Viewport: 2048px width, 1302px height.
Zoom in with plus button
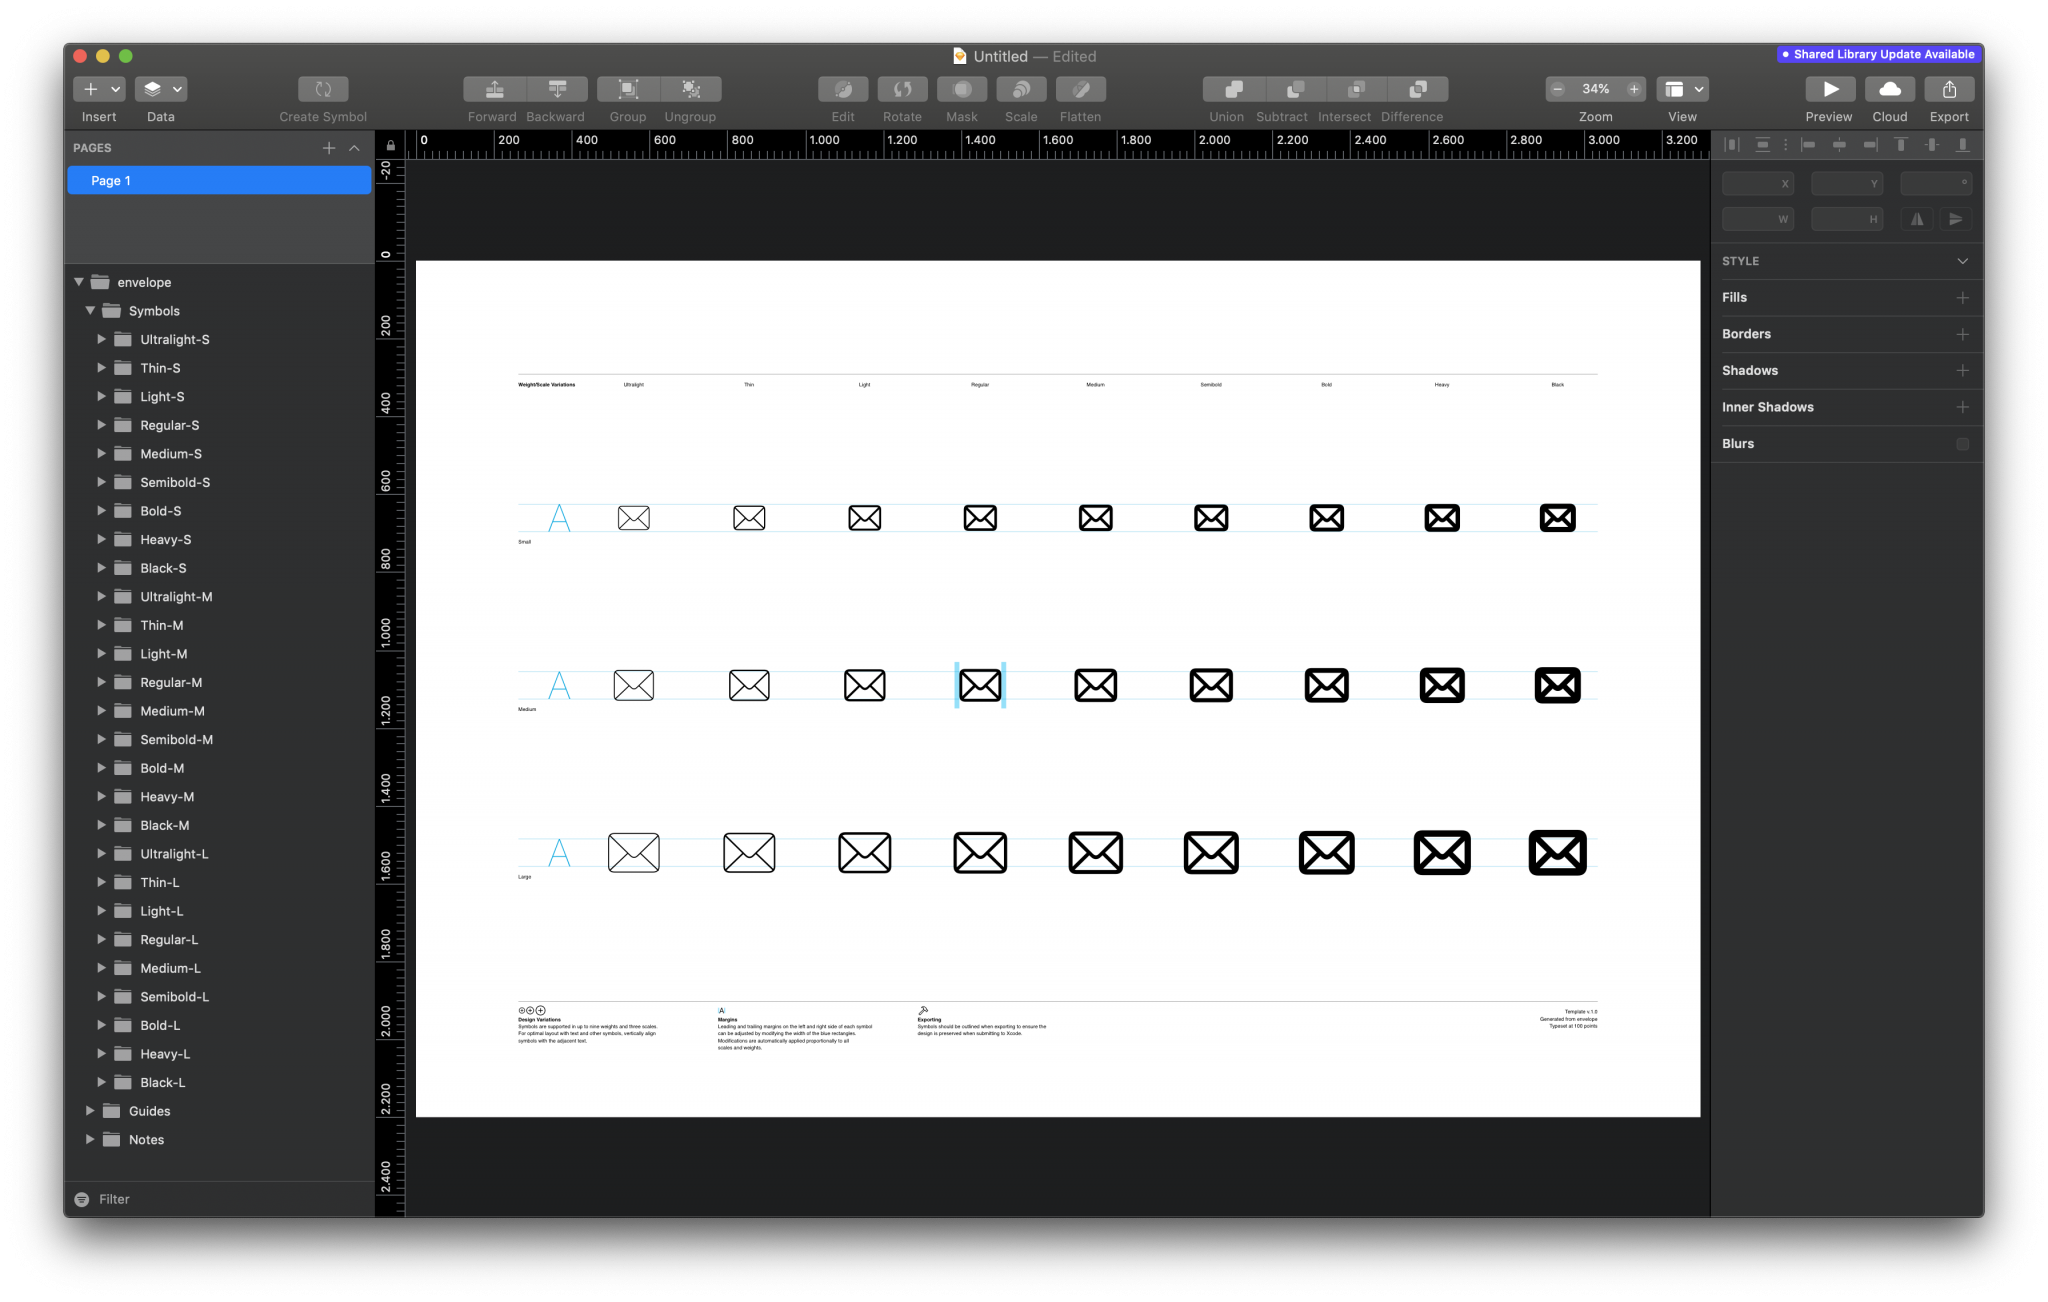click(x=1634, y=89)
